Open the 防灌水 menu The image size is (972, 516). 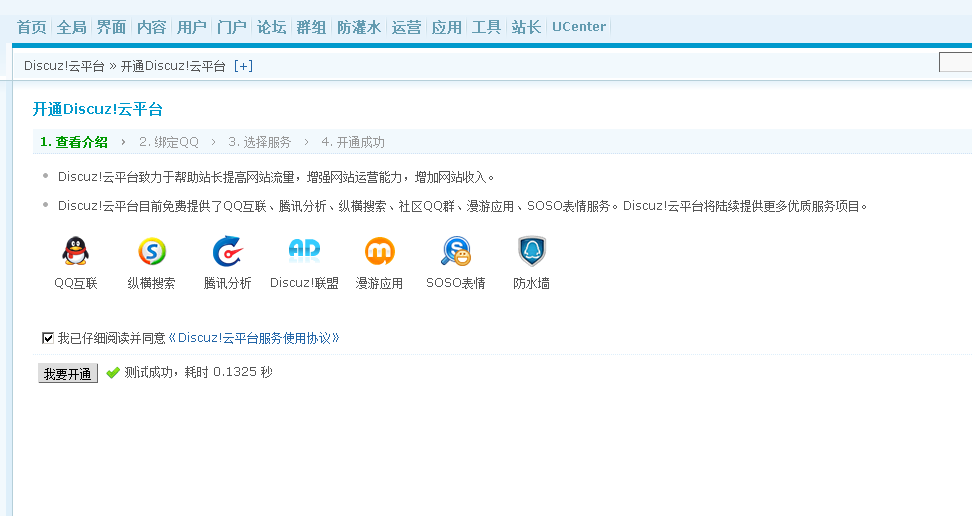(x=359, y=27)
